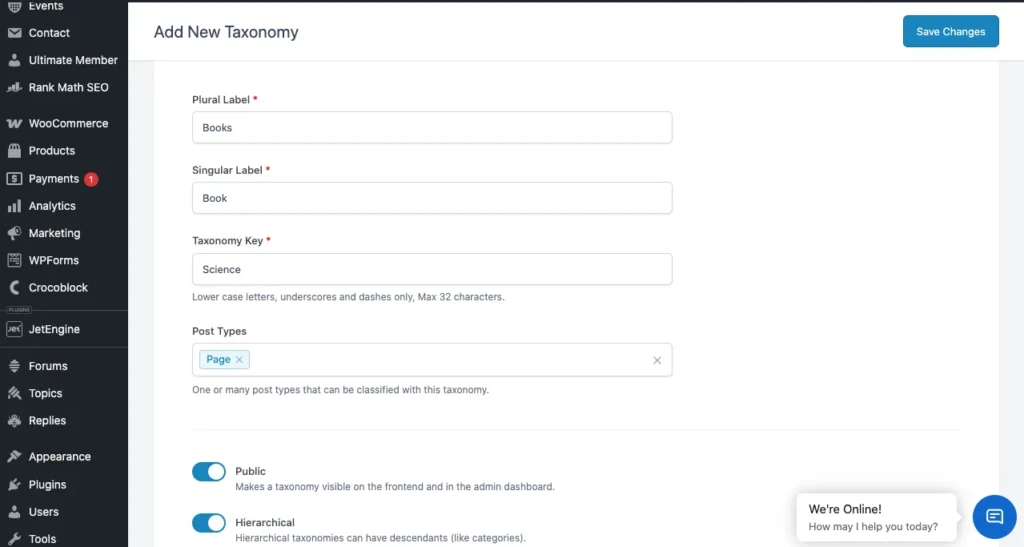This screenshot has width=1024, height=547.
Task: Click the Marketing megaphone icon
Action: point(14,233)
